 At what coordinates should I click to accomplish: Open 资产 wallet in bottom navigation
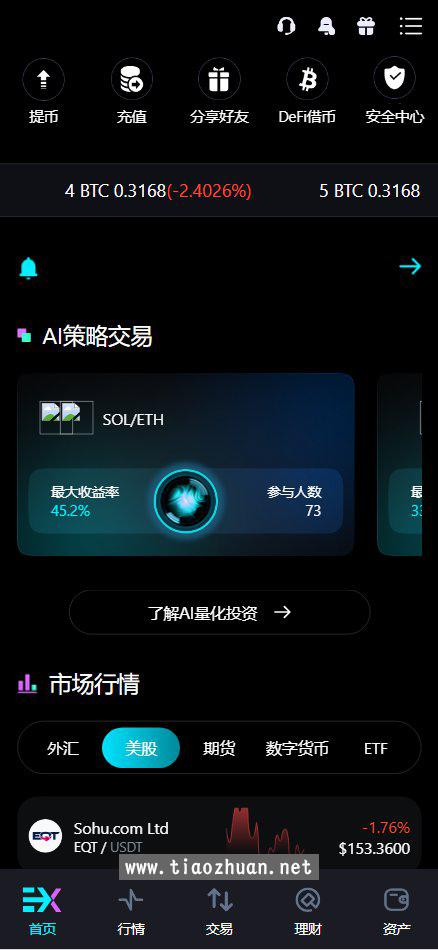[x=397, y=911]
